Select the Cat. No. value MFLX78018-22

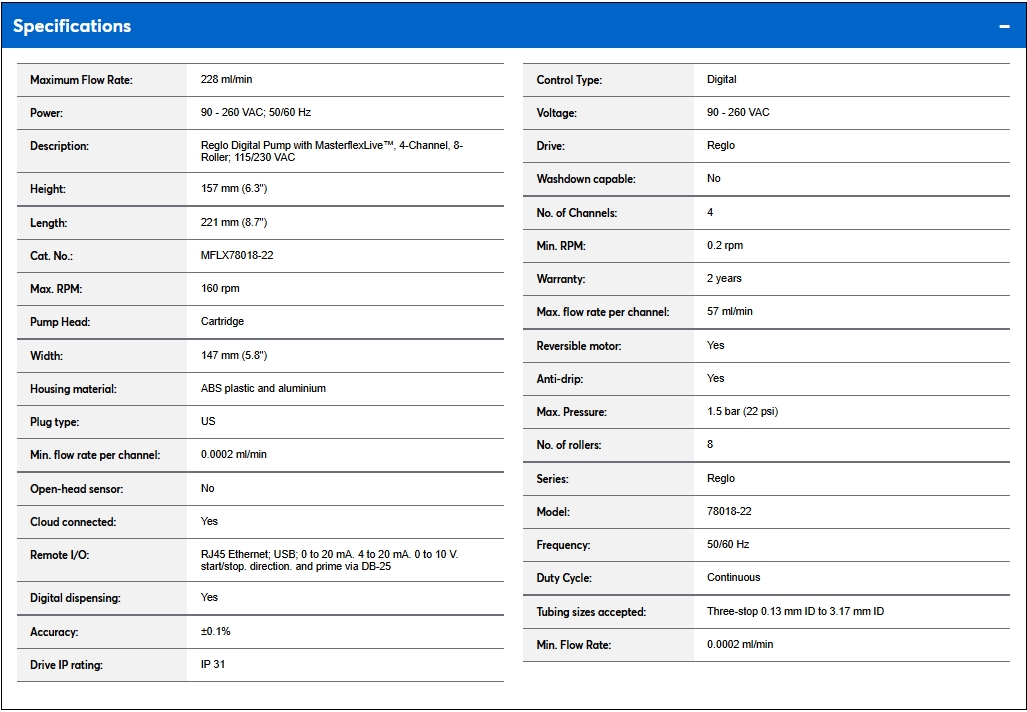click(x=237, y=255)
